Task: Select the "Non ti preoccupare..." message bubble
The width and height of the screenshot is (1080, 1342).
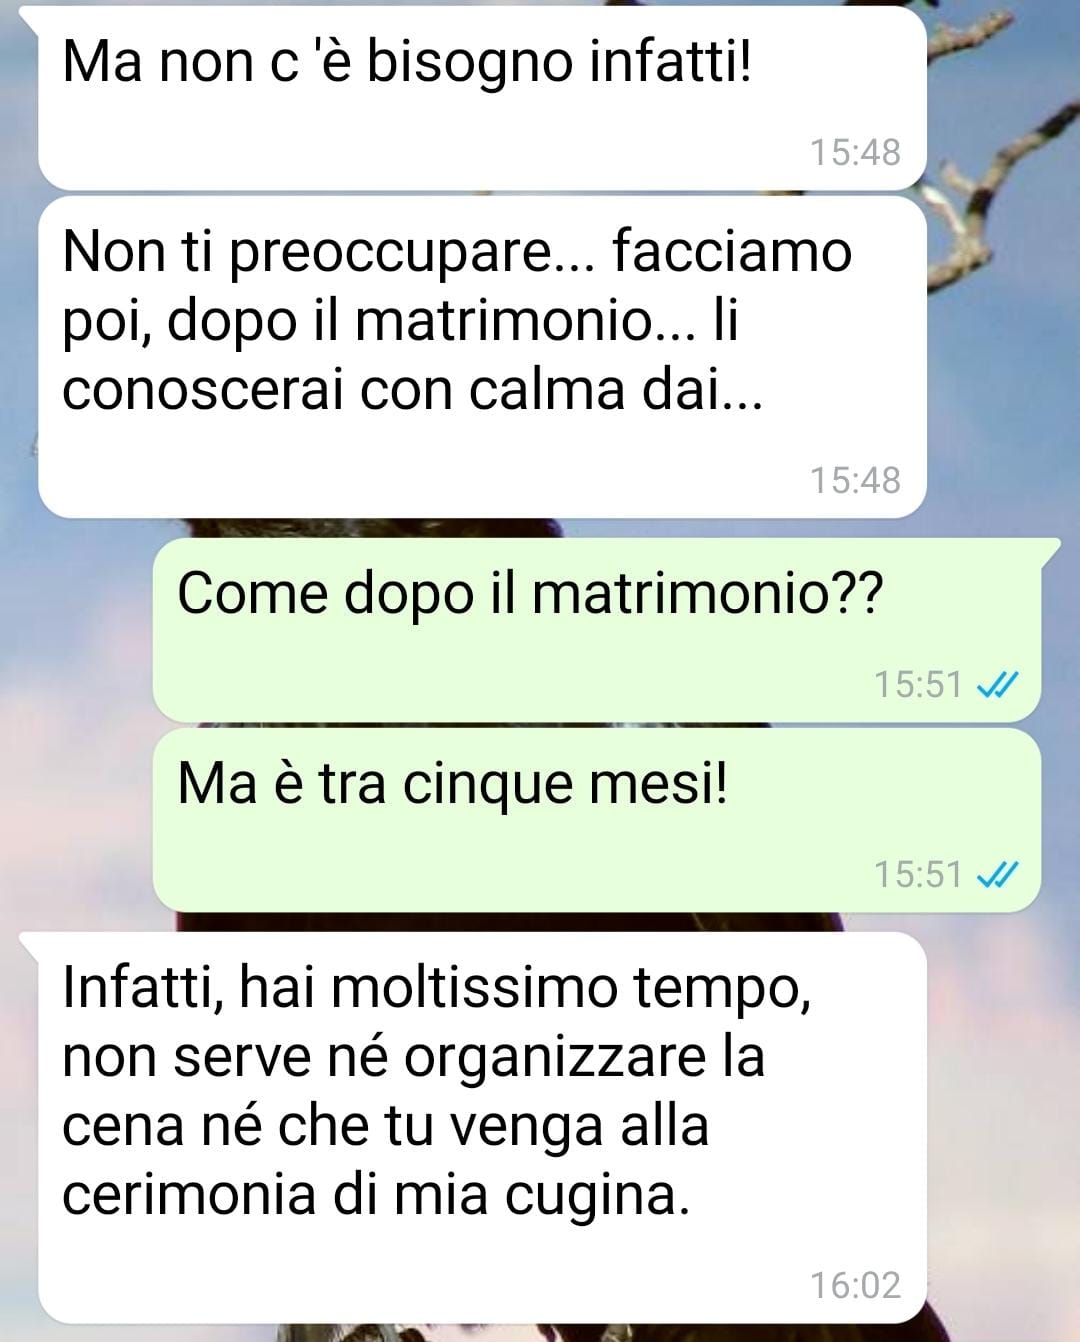Action: pos(482,357)
